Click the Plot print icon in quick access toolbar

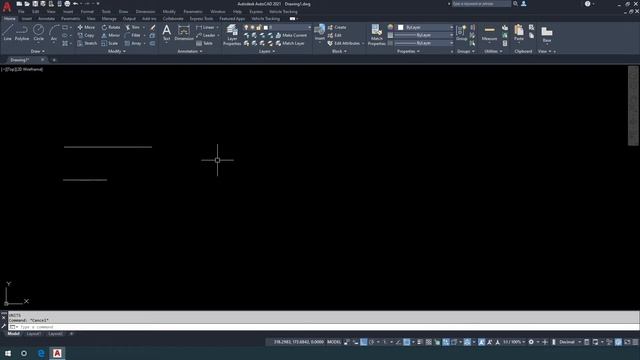pyautogui.click(x=67, y=4)
